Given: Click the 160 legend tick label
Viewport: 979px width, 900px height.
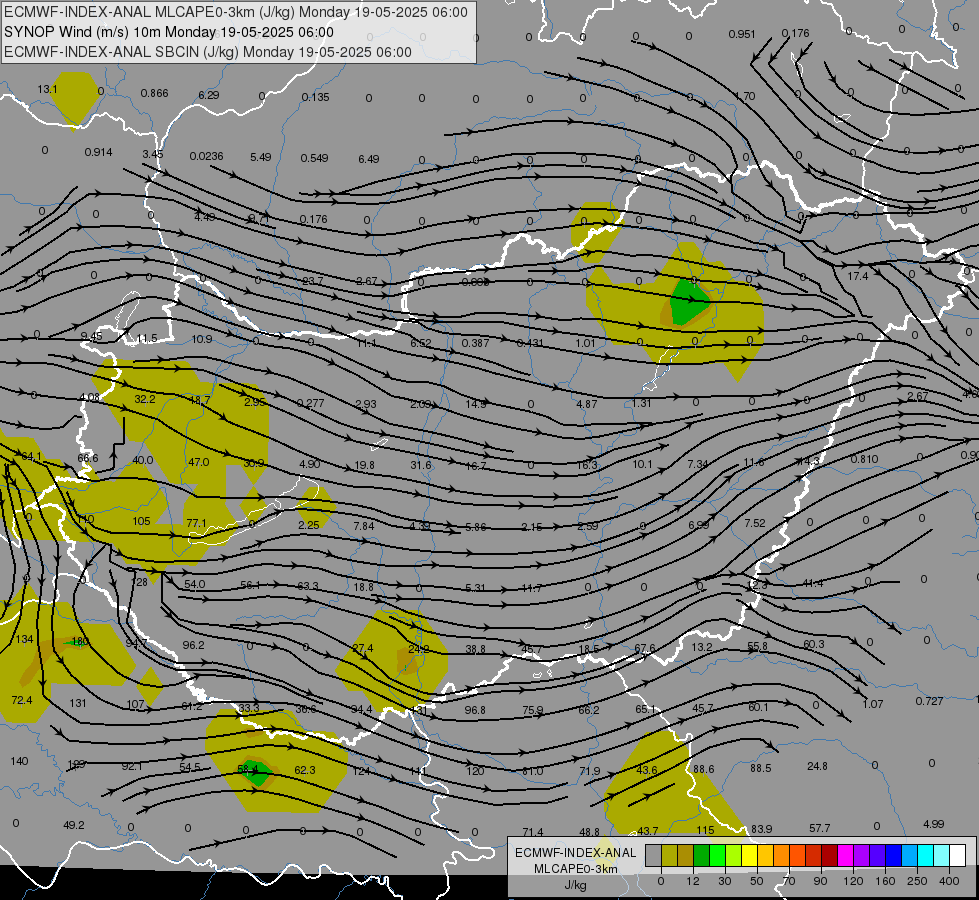Looking at the screenshot, I should pos(885,881).
